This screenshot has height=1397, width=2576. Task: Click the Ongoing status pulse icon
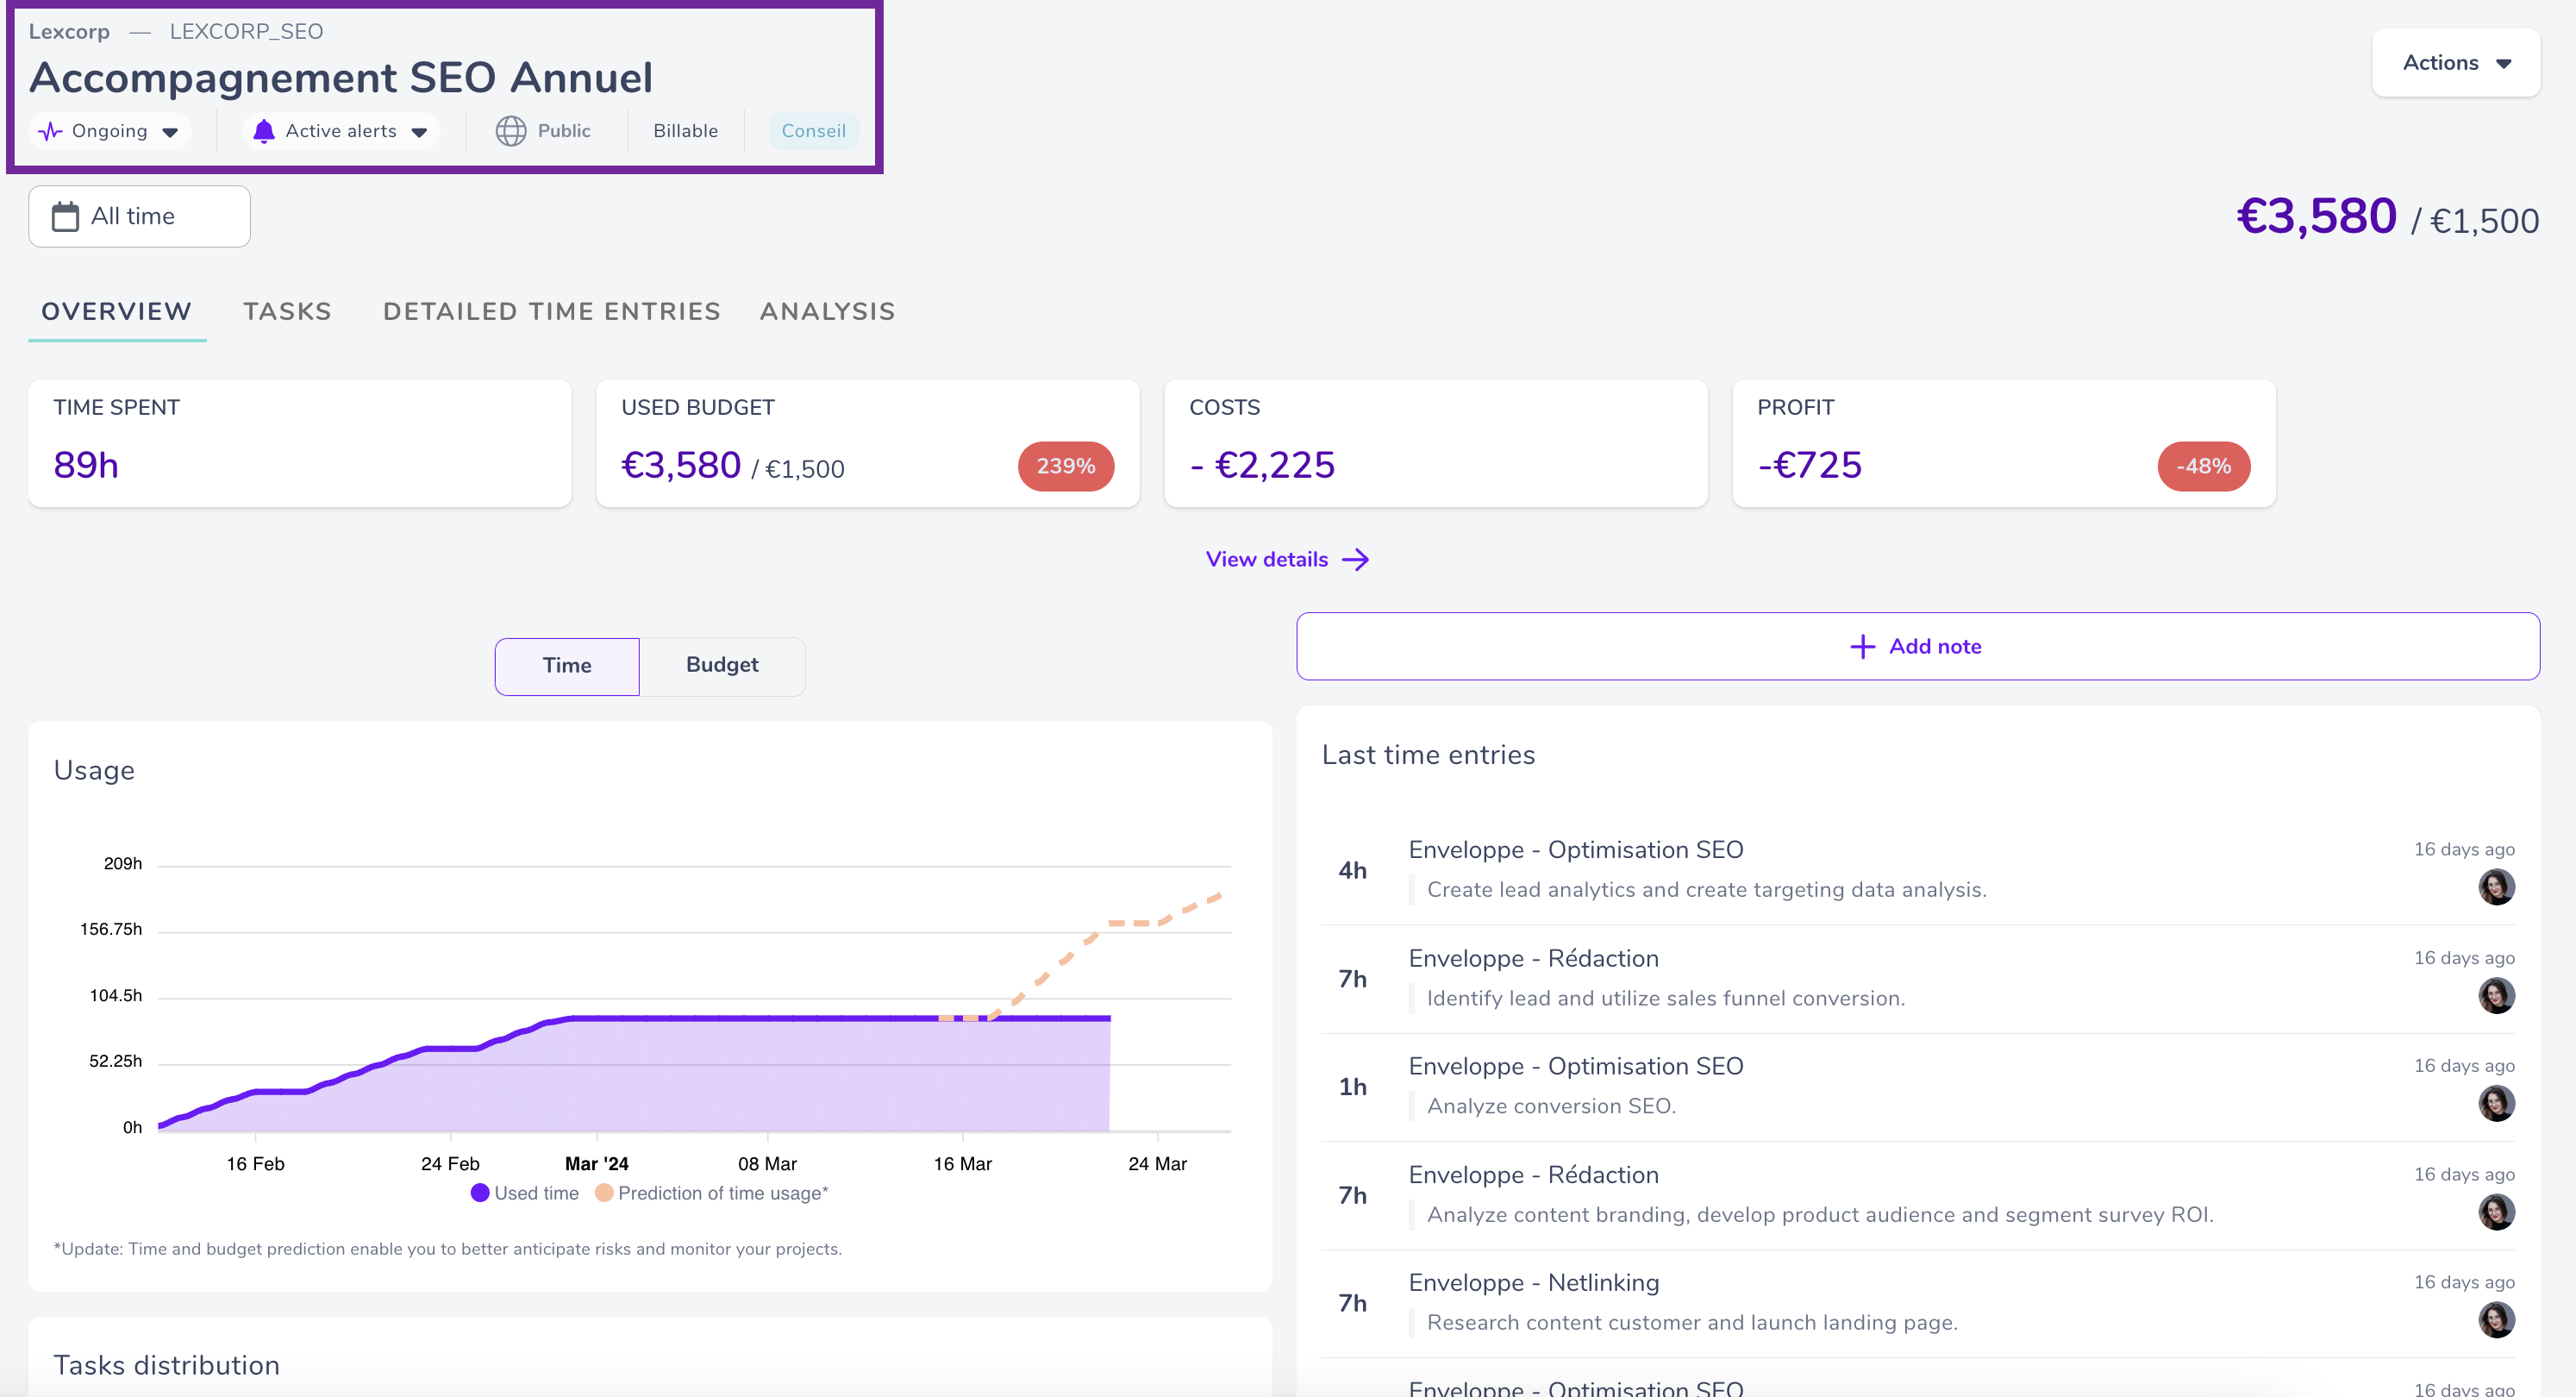pos(50,131)
